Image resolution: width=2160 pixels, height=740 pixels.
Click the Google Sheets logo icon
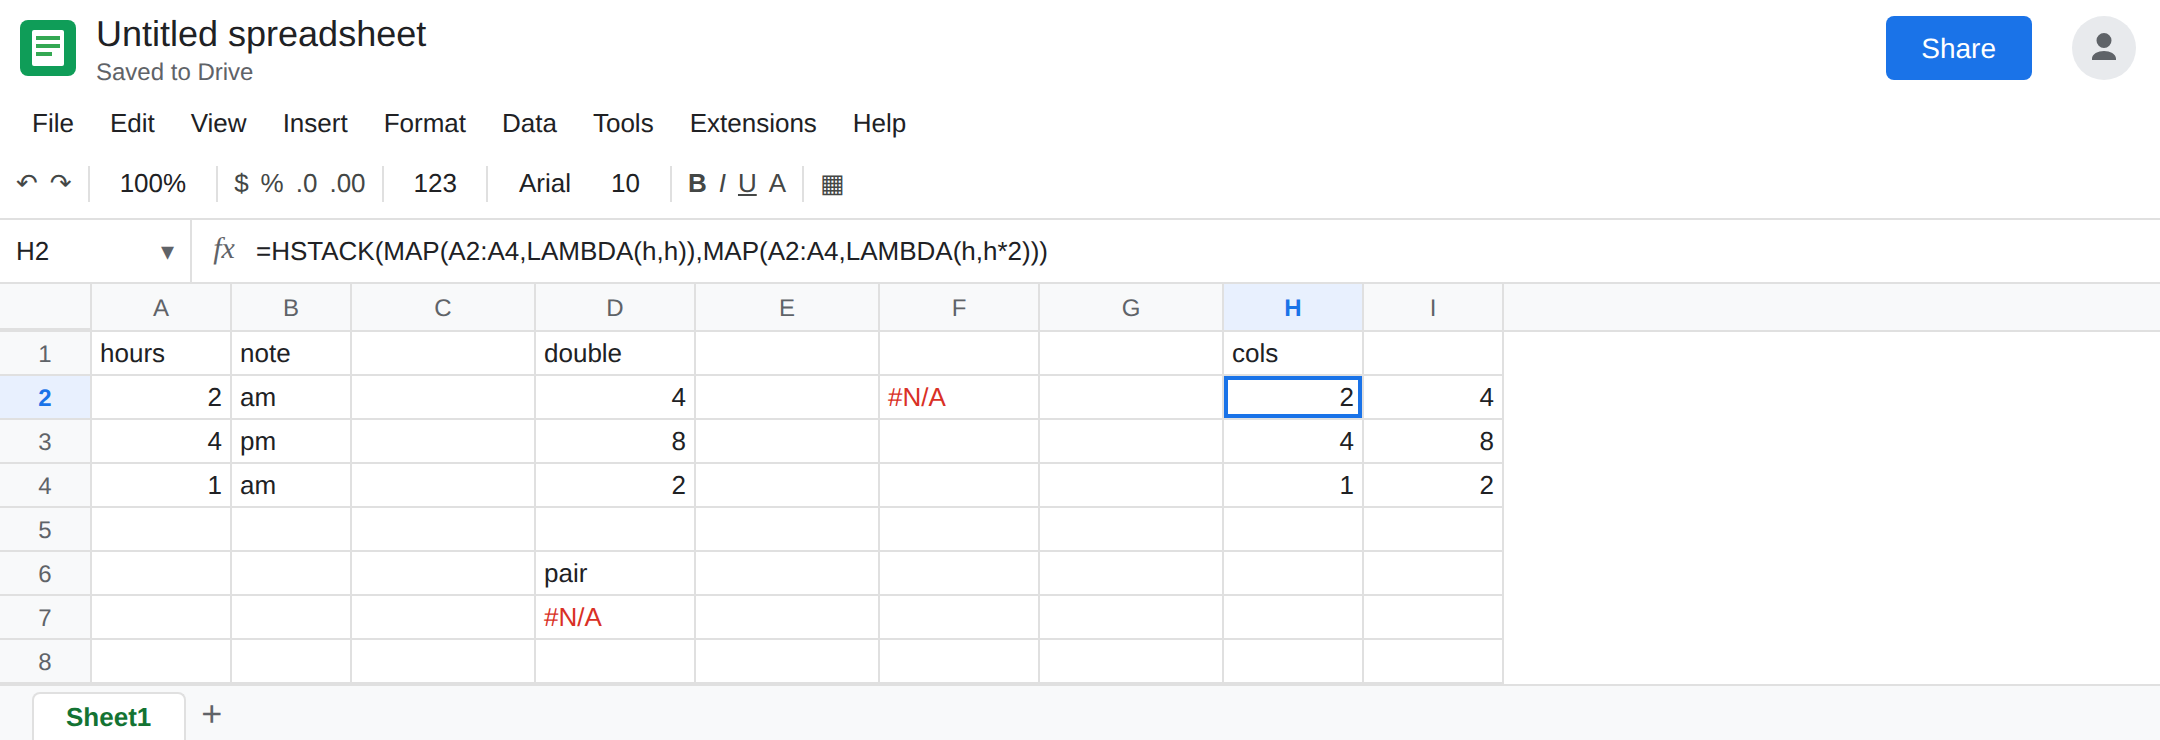(48, 48)
